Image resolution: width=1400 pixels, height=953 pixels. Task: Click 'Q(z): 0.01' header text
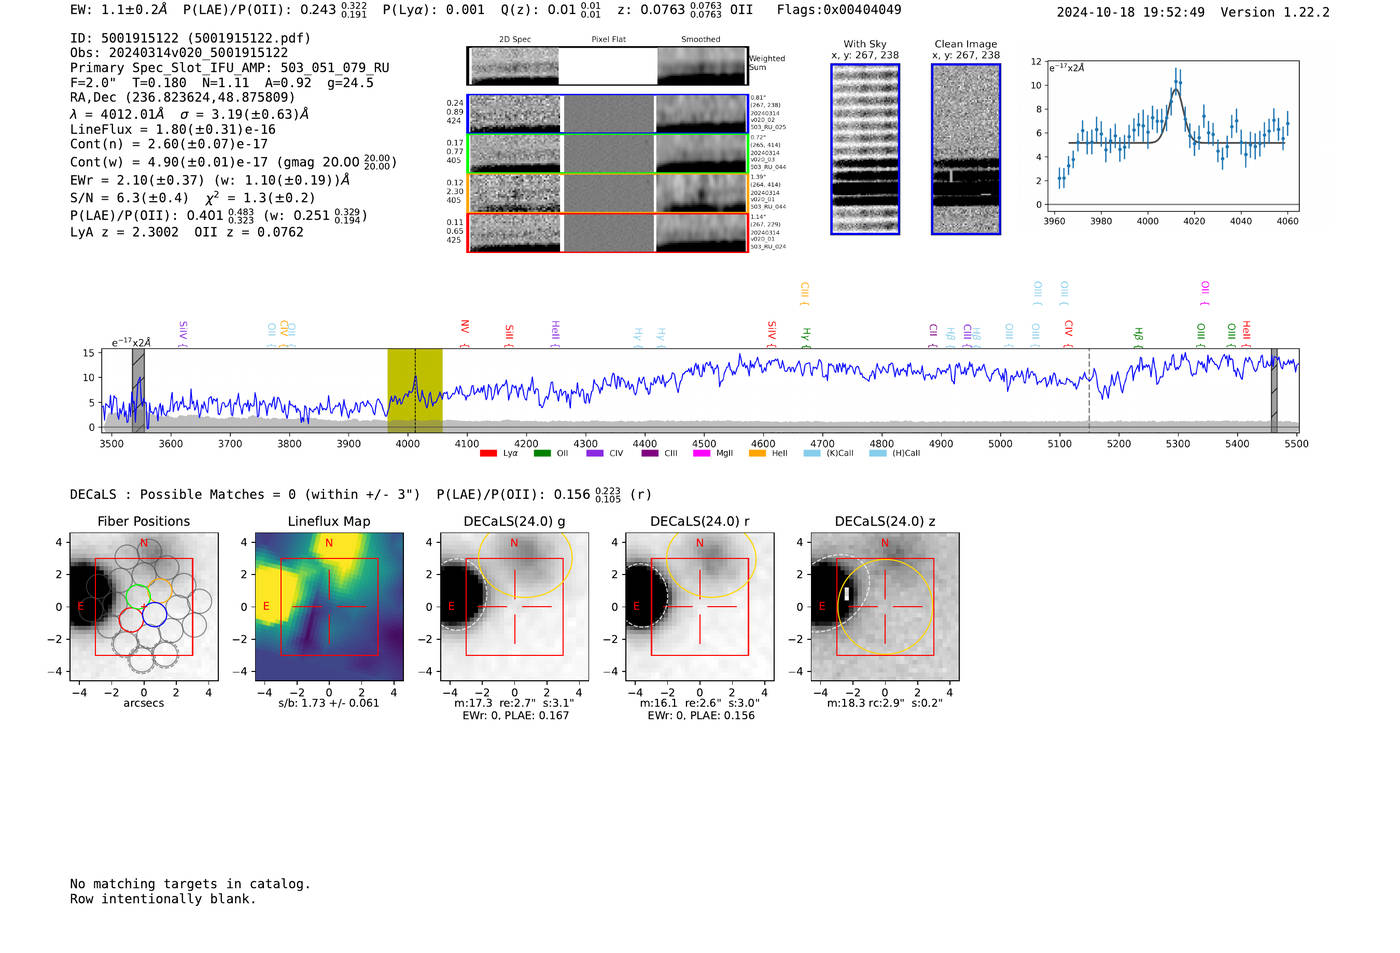[x=538, y=10]
